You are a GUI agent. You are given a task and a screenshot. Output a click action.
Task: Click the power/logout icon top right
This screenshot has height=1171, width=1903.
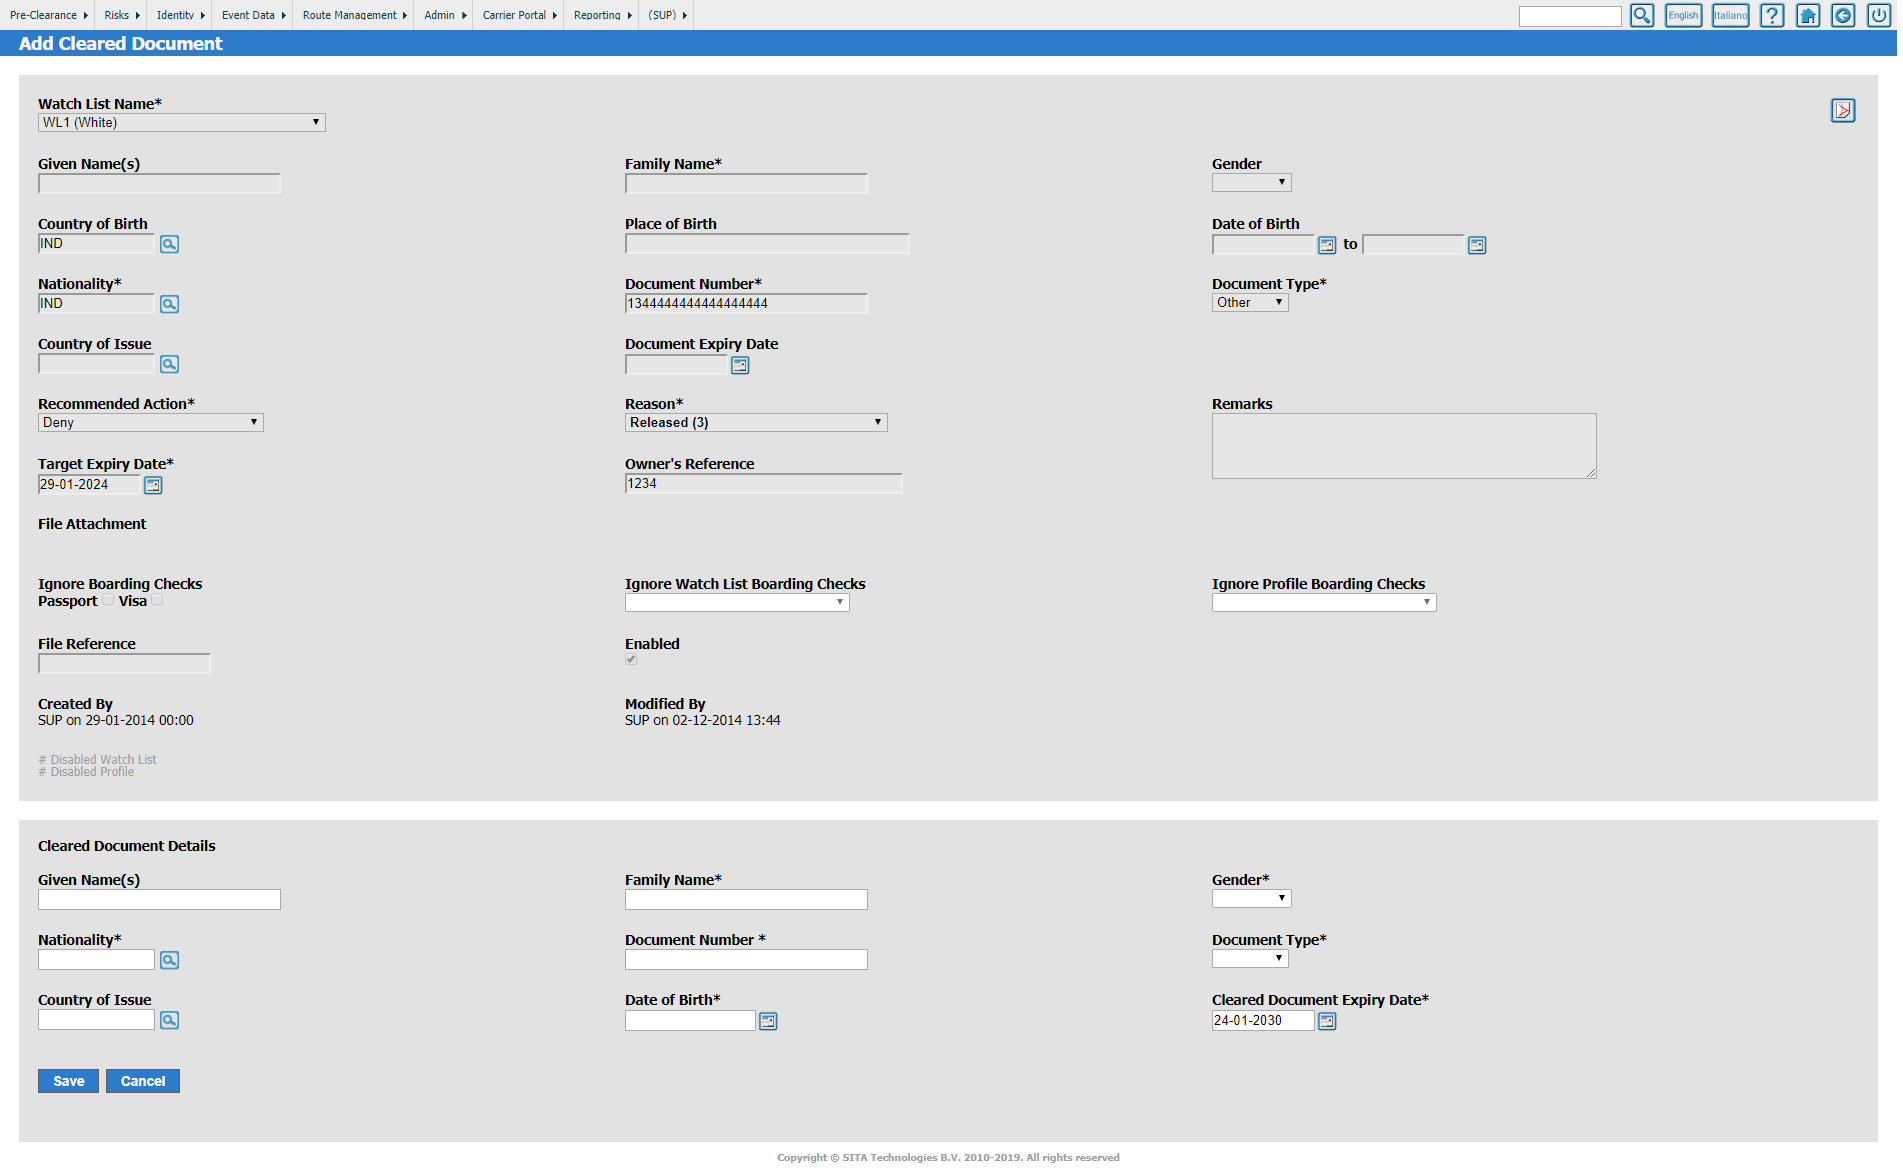[1878, 15]
